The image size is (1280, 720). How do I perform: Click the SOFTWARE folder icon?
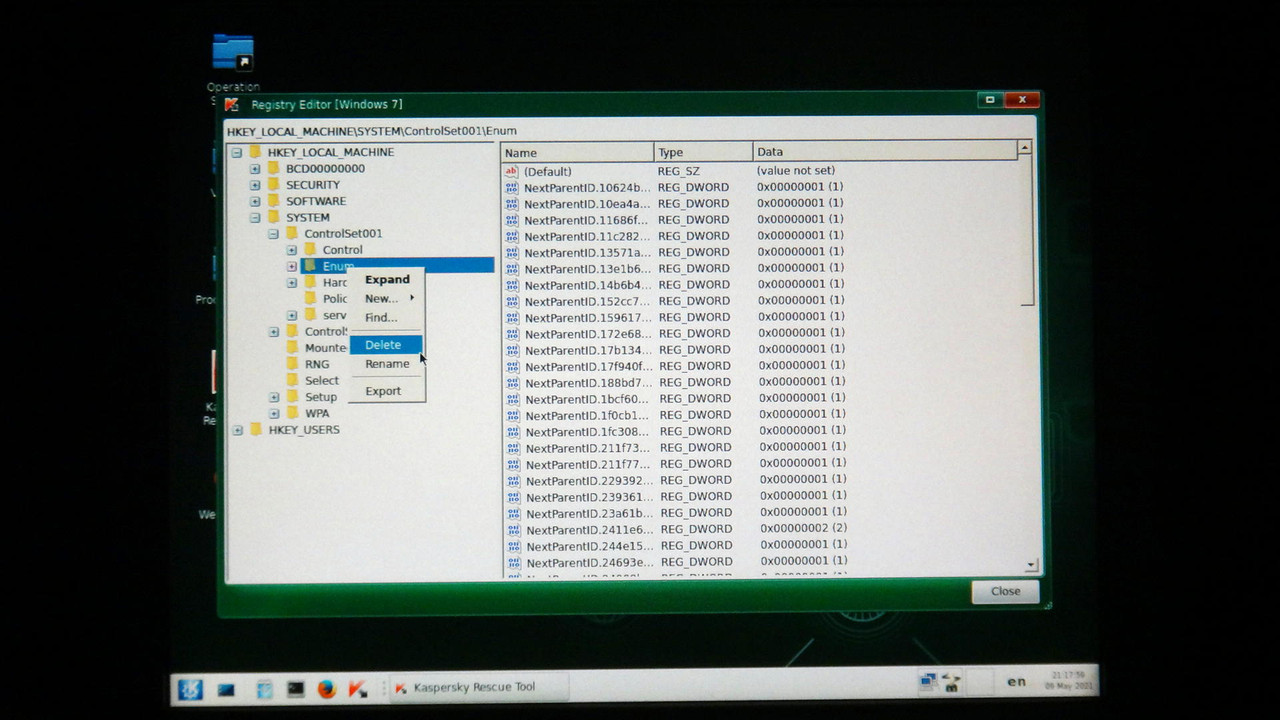(x=273, y=200)
